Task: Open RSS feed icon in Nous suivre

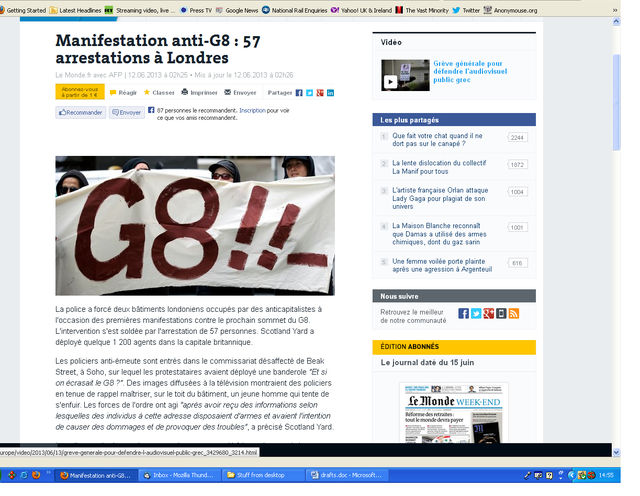Action: pyautogui.click(x=514, y=313)
